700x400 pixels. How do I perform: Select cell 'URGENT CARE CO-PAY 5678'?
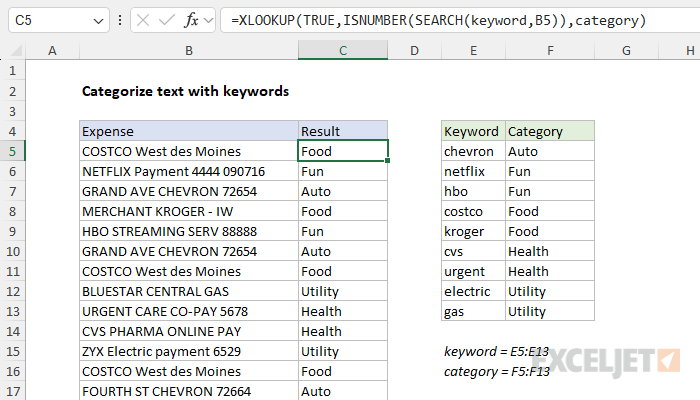[189, 311]
